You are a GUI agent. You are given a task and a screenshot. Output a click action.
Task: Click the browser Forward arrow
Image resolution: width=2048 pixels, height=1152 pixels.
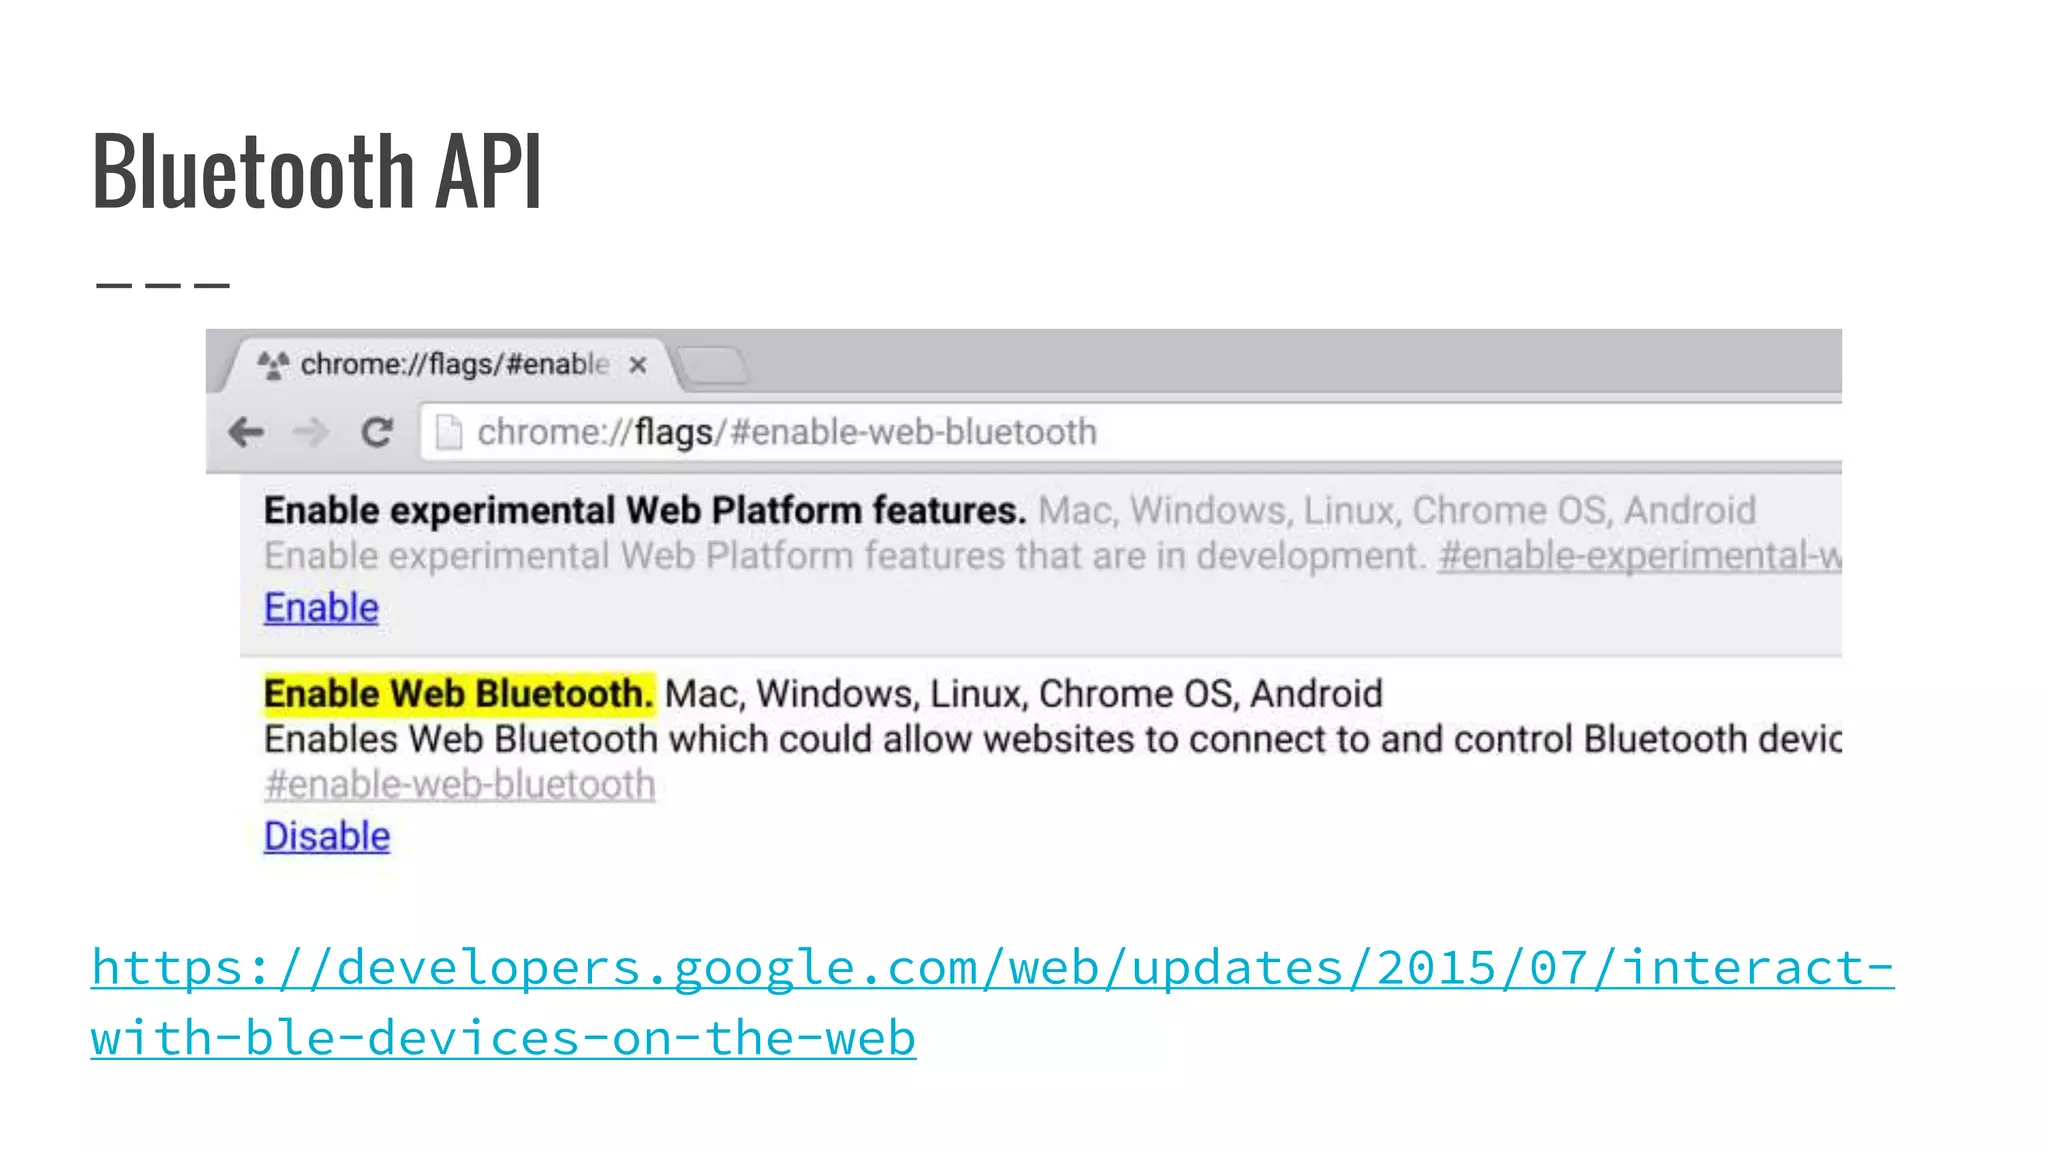click(311, 432)
